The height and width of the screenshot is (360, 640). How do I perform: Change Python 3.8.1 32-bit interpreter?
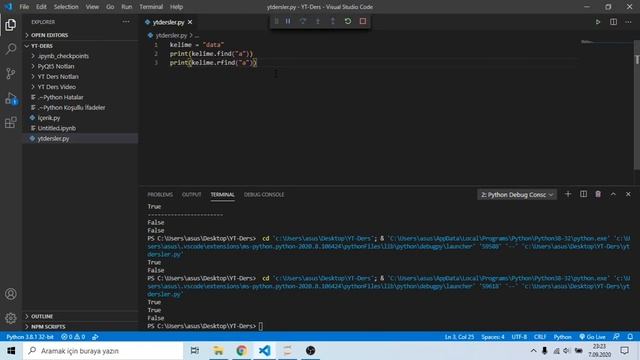(30, 337)
